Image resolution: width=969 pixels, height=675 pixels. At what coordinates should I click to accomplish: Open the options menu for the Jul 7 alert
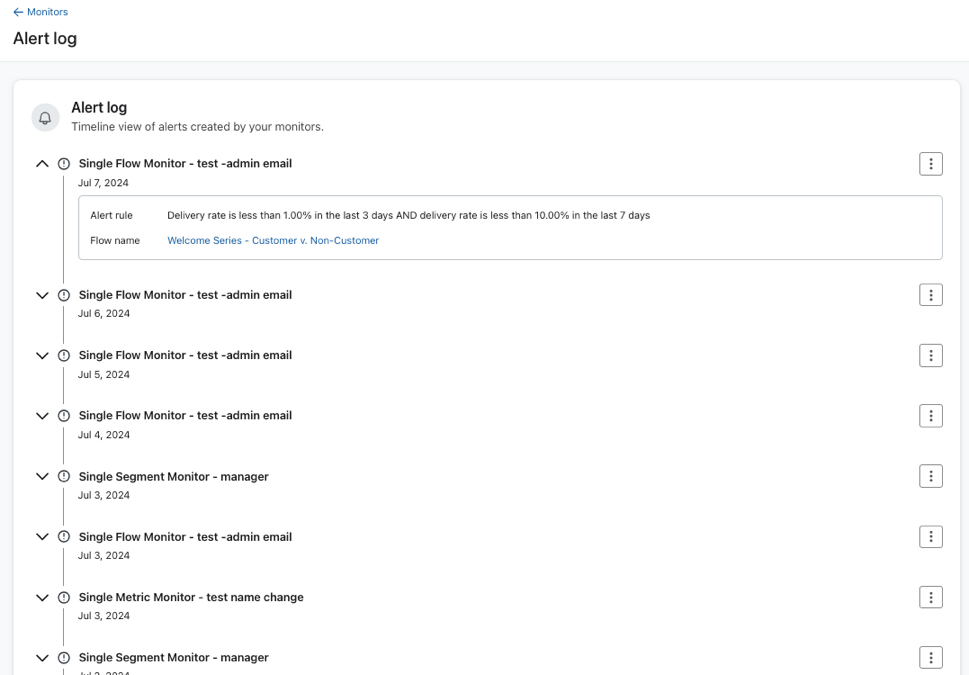[x=930, y=163]
